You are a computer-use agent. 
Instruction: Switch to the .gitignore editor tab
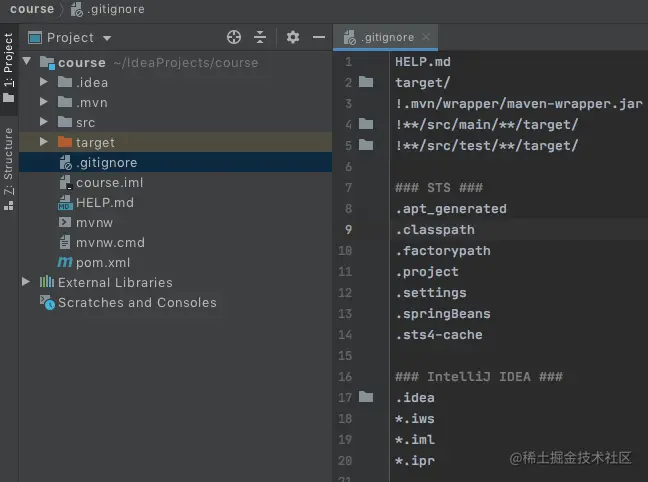tap(385, 37)
